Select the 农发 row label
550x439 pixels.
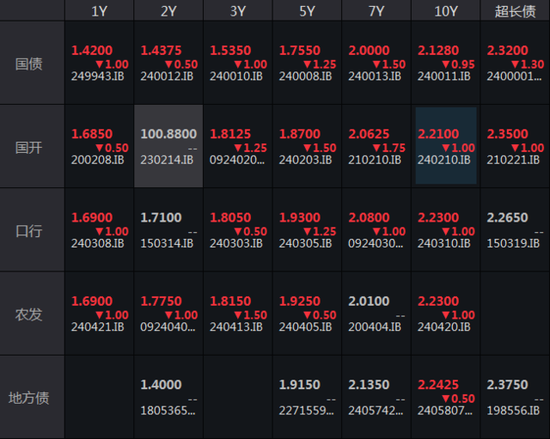coord(29,314)
